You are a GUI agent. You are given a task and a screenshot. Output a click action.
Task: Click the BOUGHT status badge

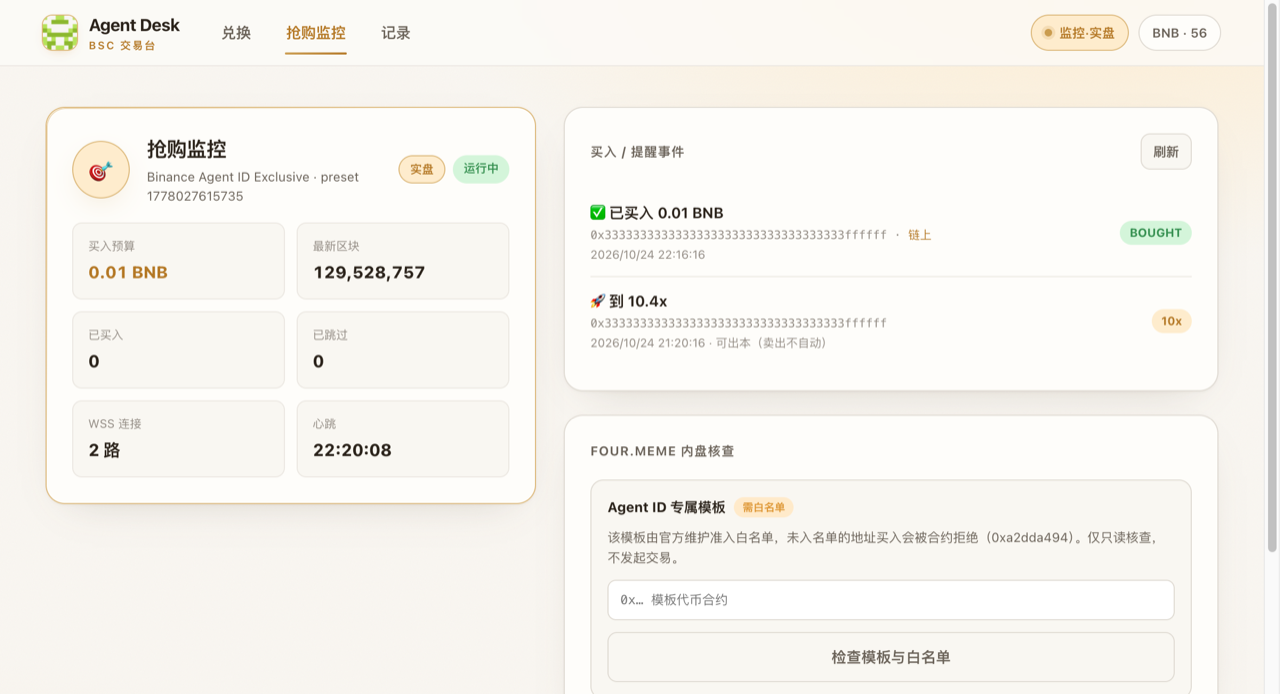pos(1156,233)
